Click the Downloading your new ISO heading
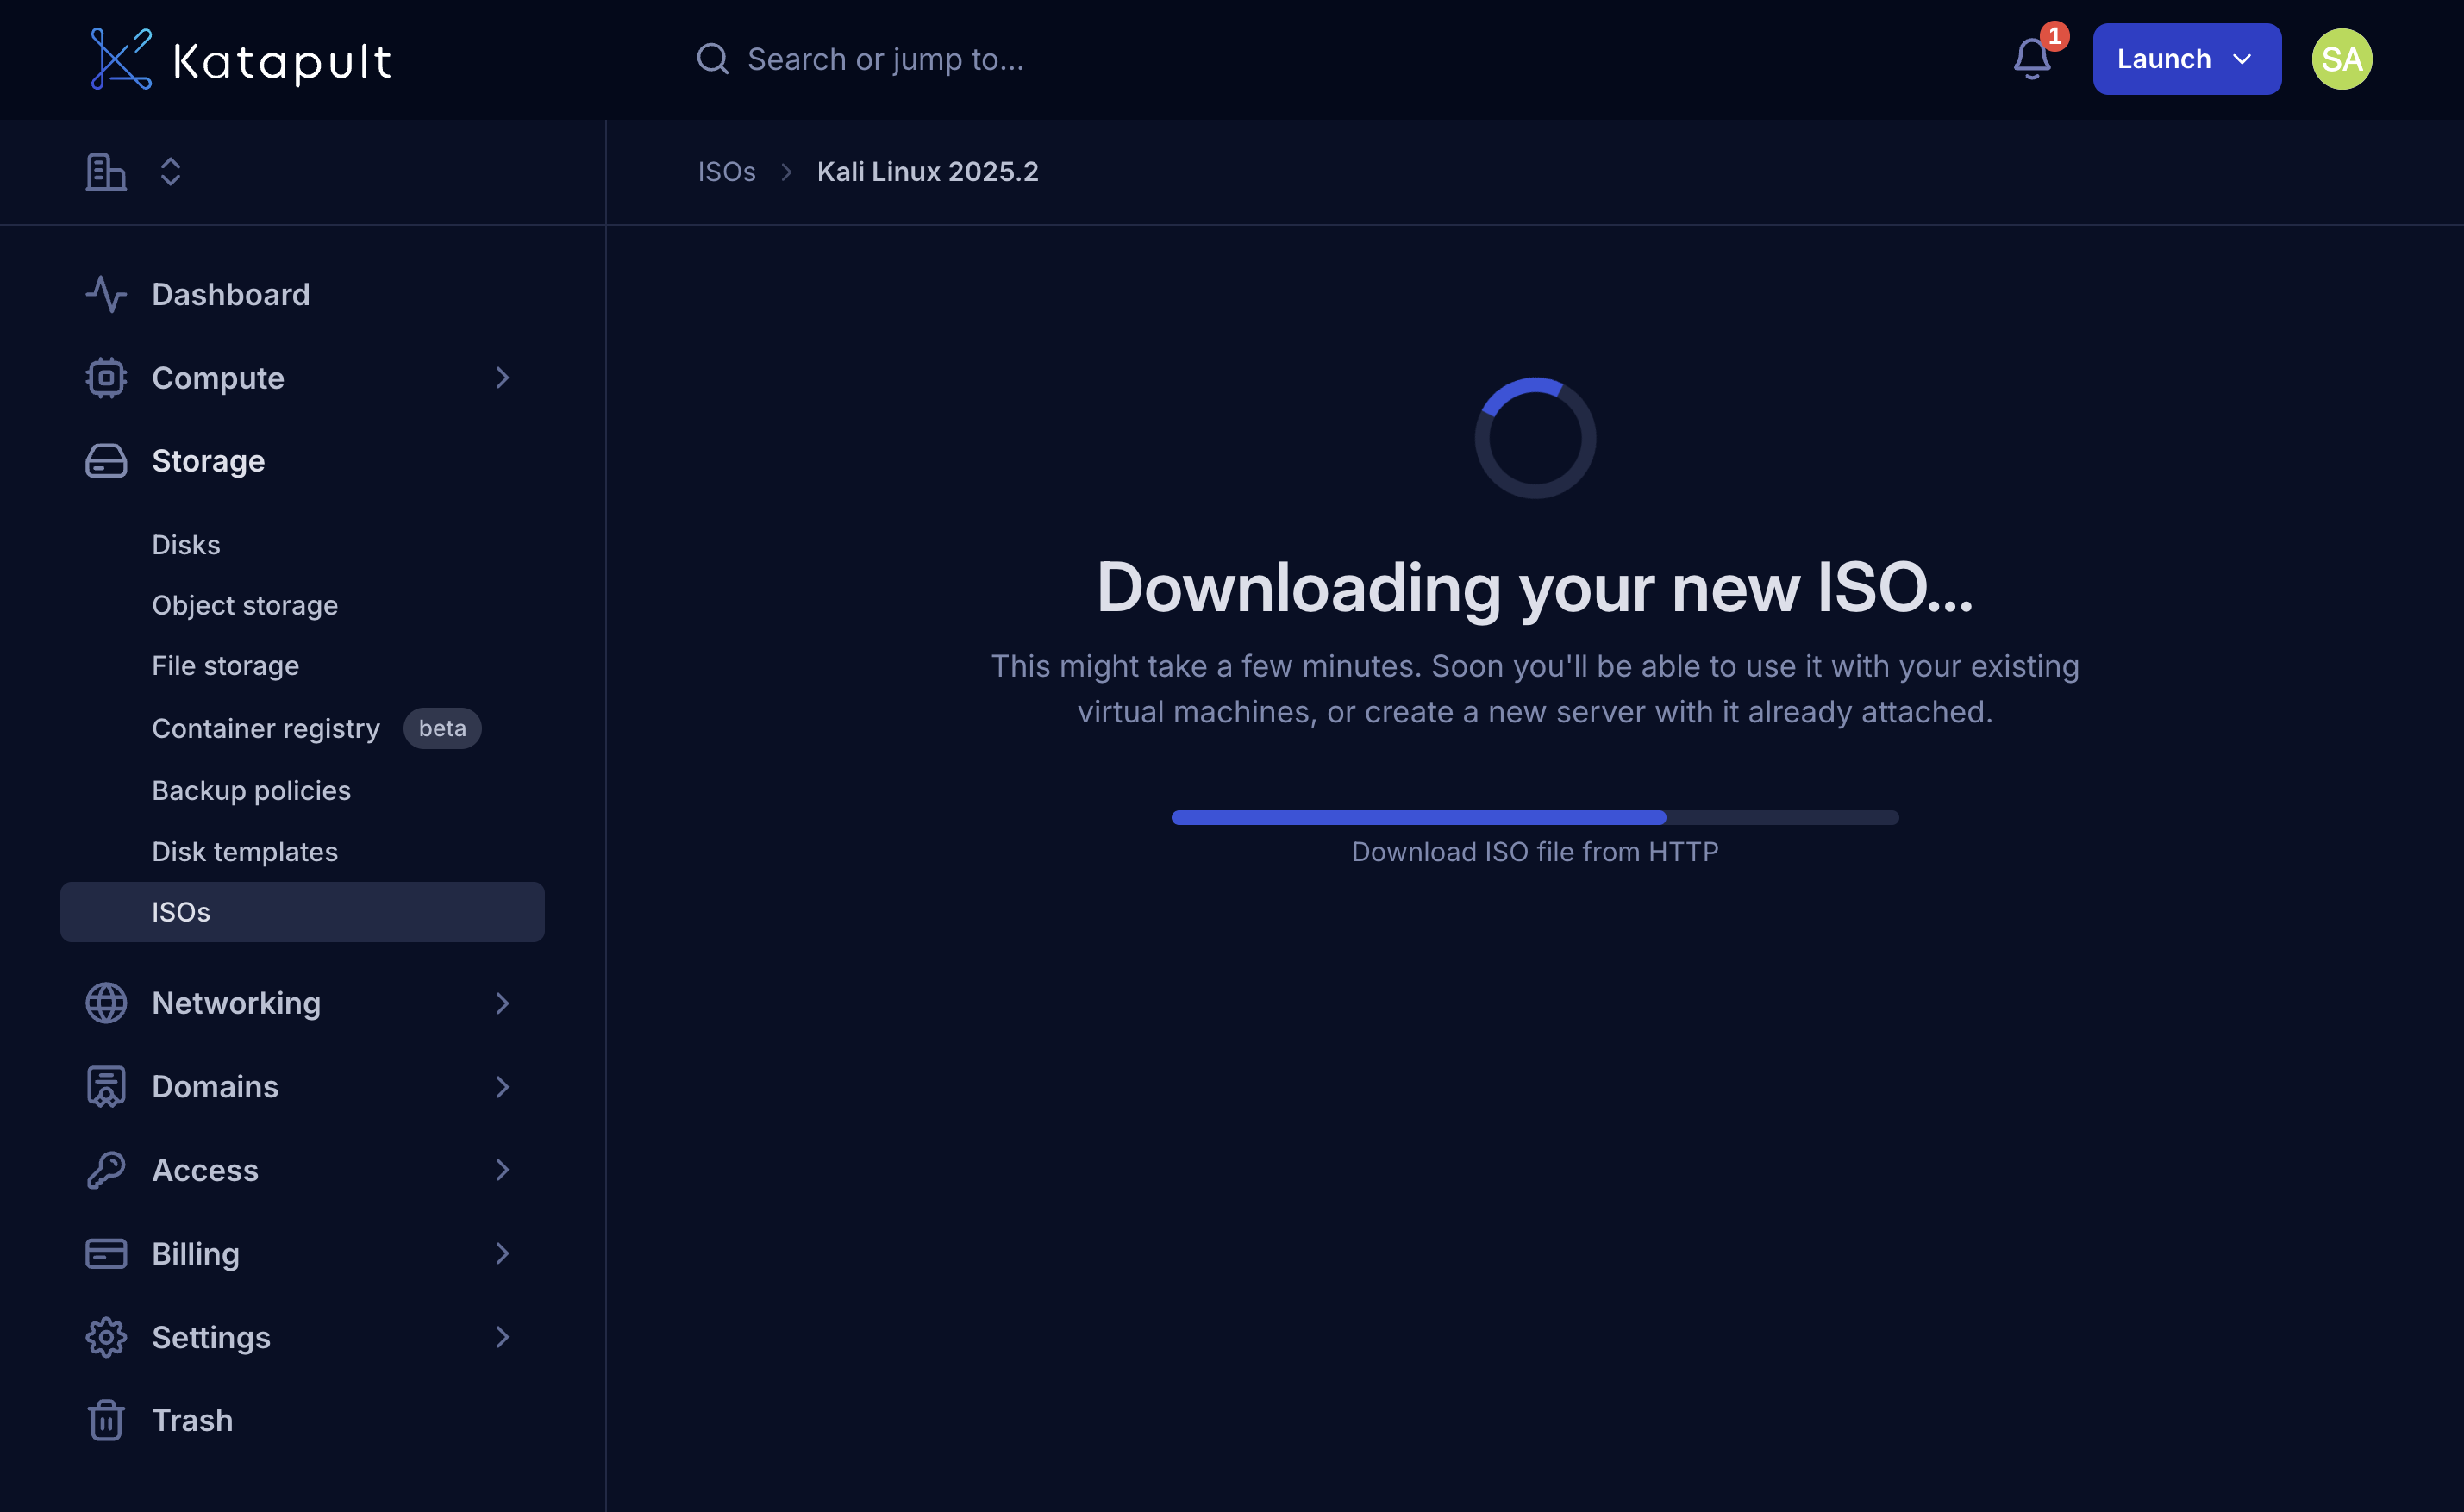The image size is (2464, 1512). (1535, 588)
